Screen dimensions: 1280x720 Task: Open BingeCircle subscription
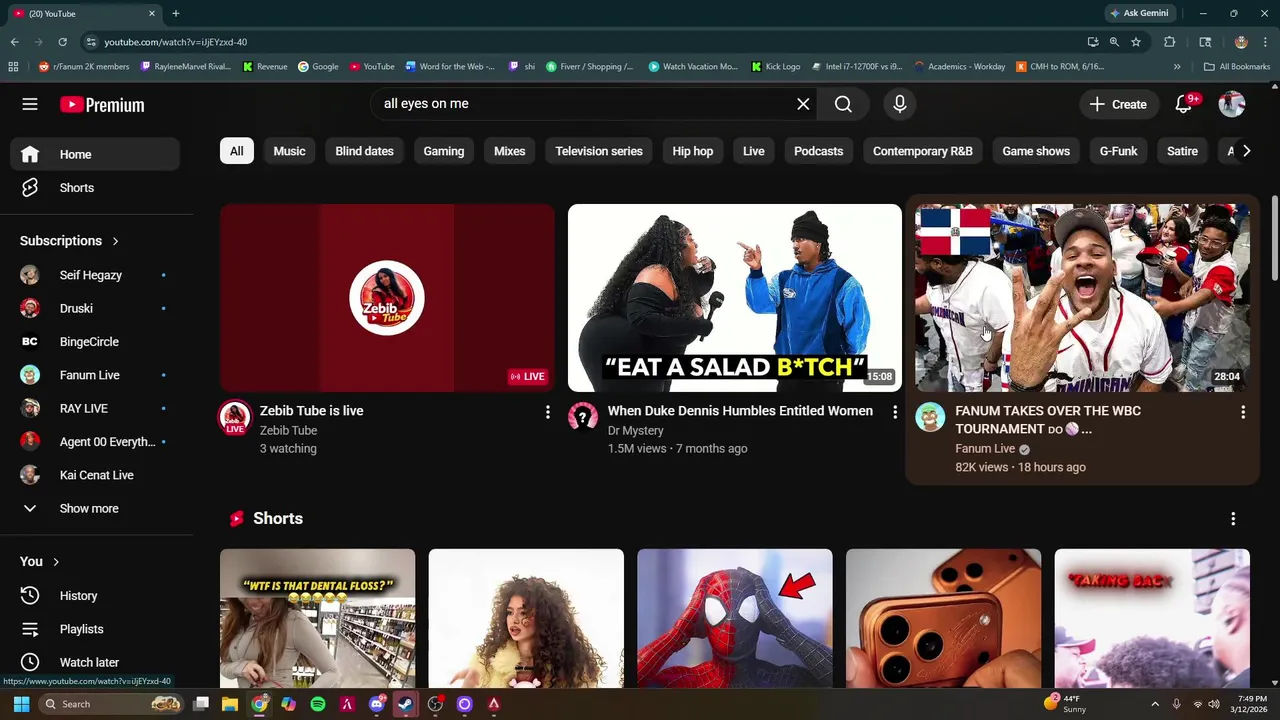tap(95, 342)
